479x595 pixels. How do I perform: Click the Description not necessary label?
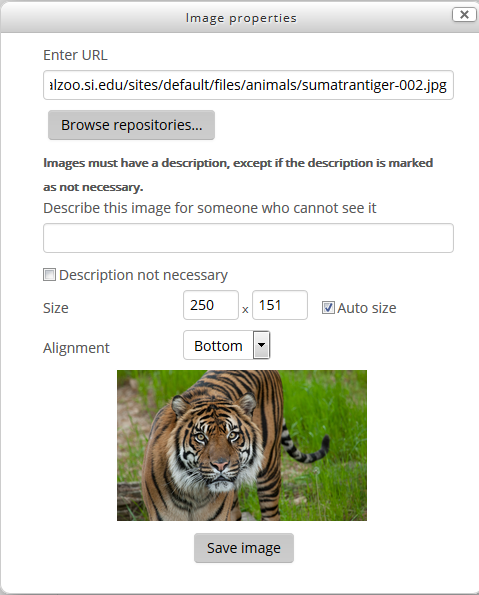143,275
